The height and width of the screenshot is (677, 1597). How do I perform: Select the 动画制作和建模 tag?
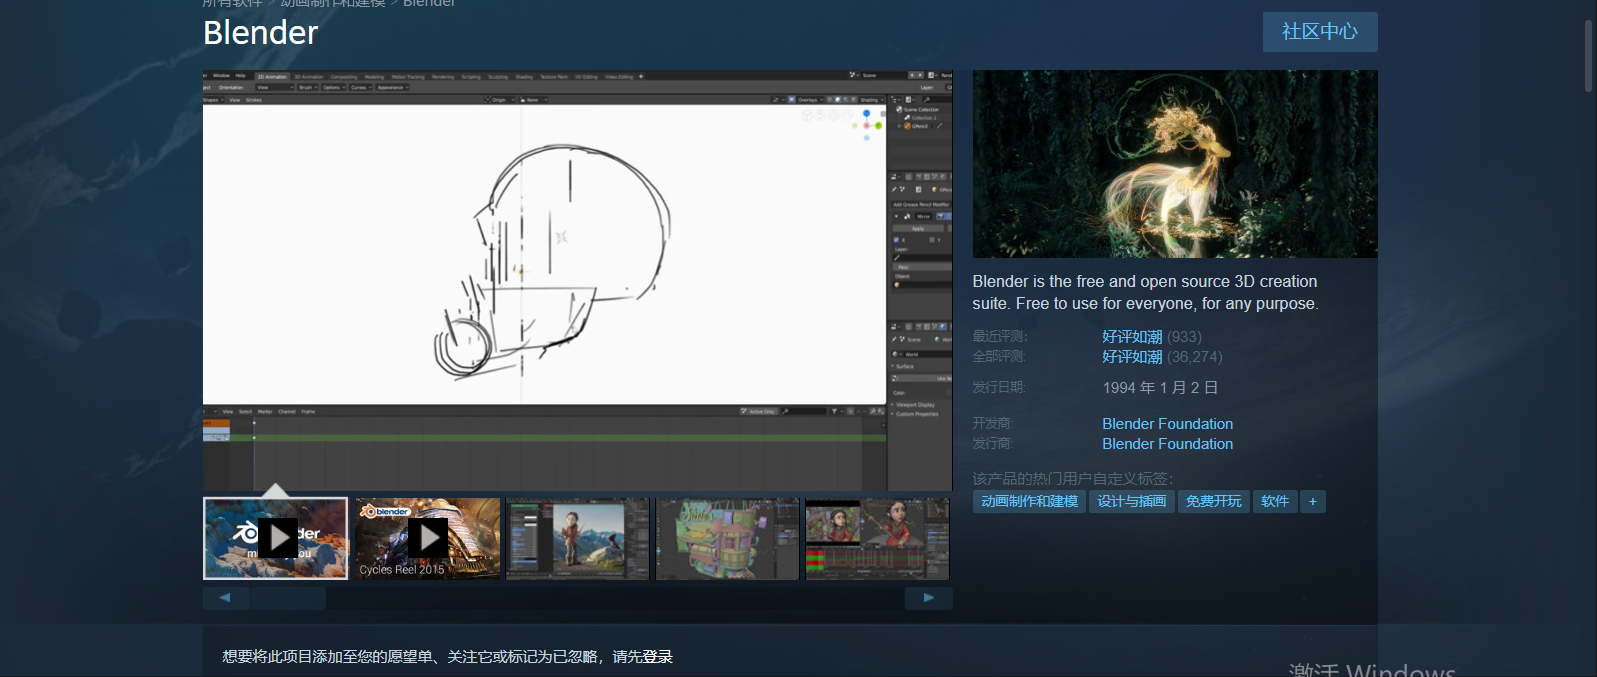[1029, 501]
